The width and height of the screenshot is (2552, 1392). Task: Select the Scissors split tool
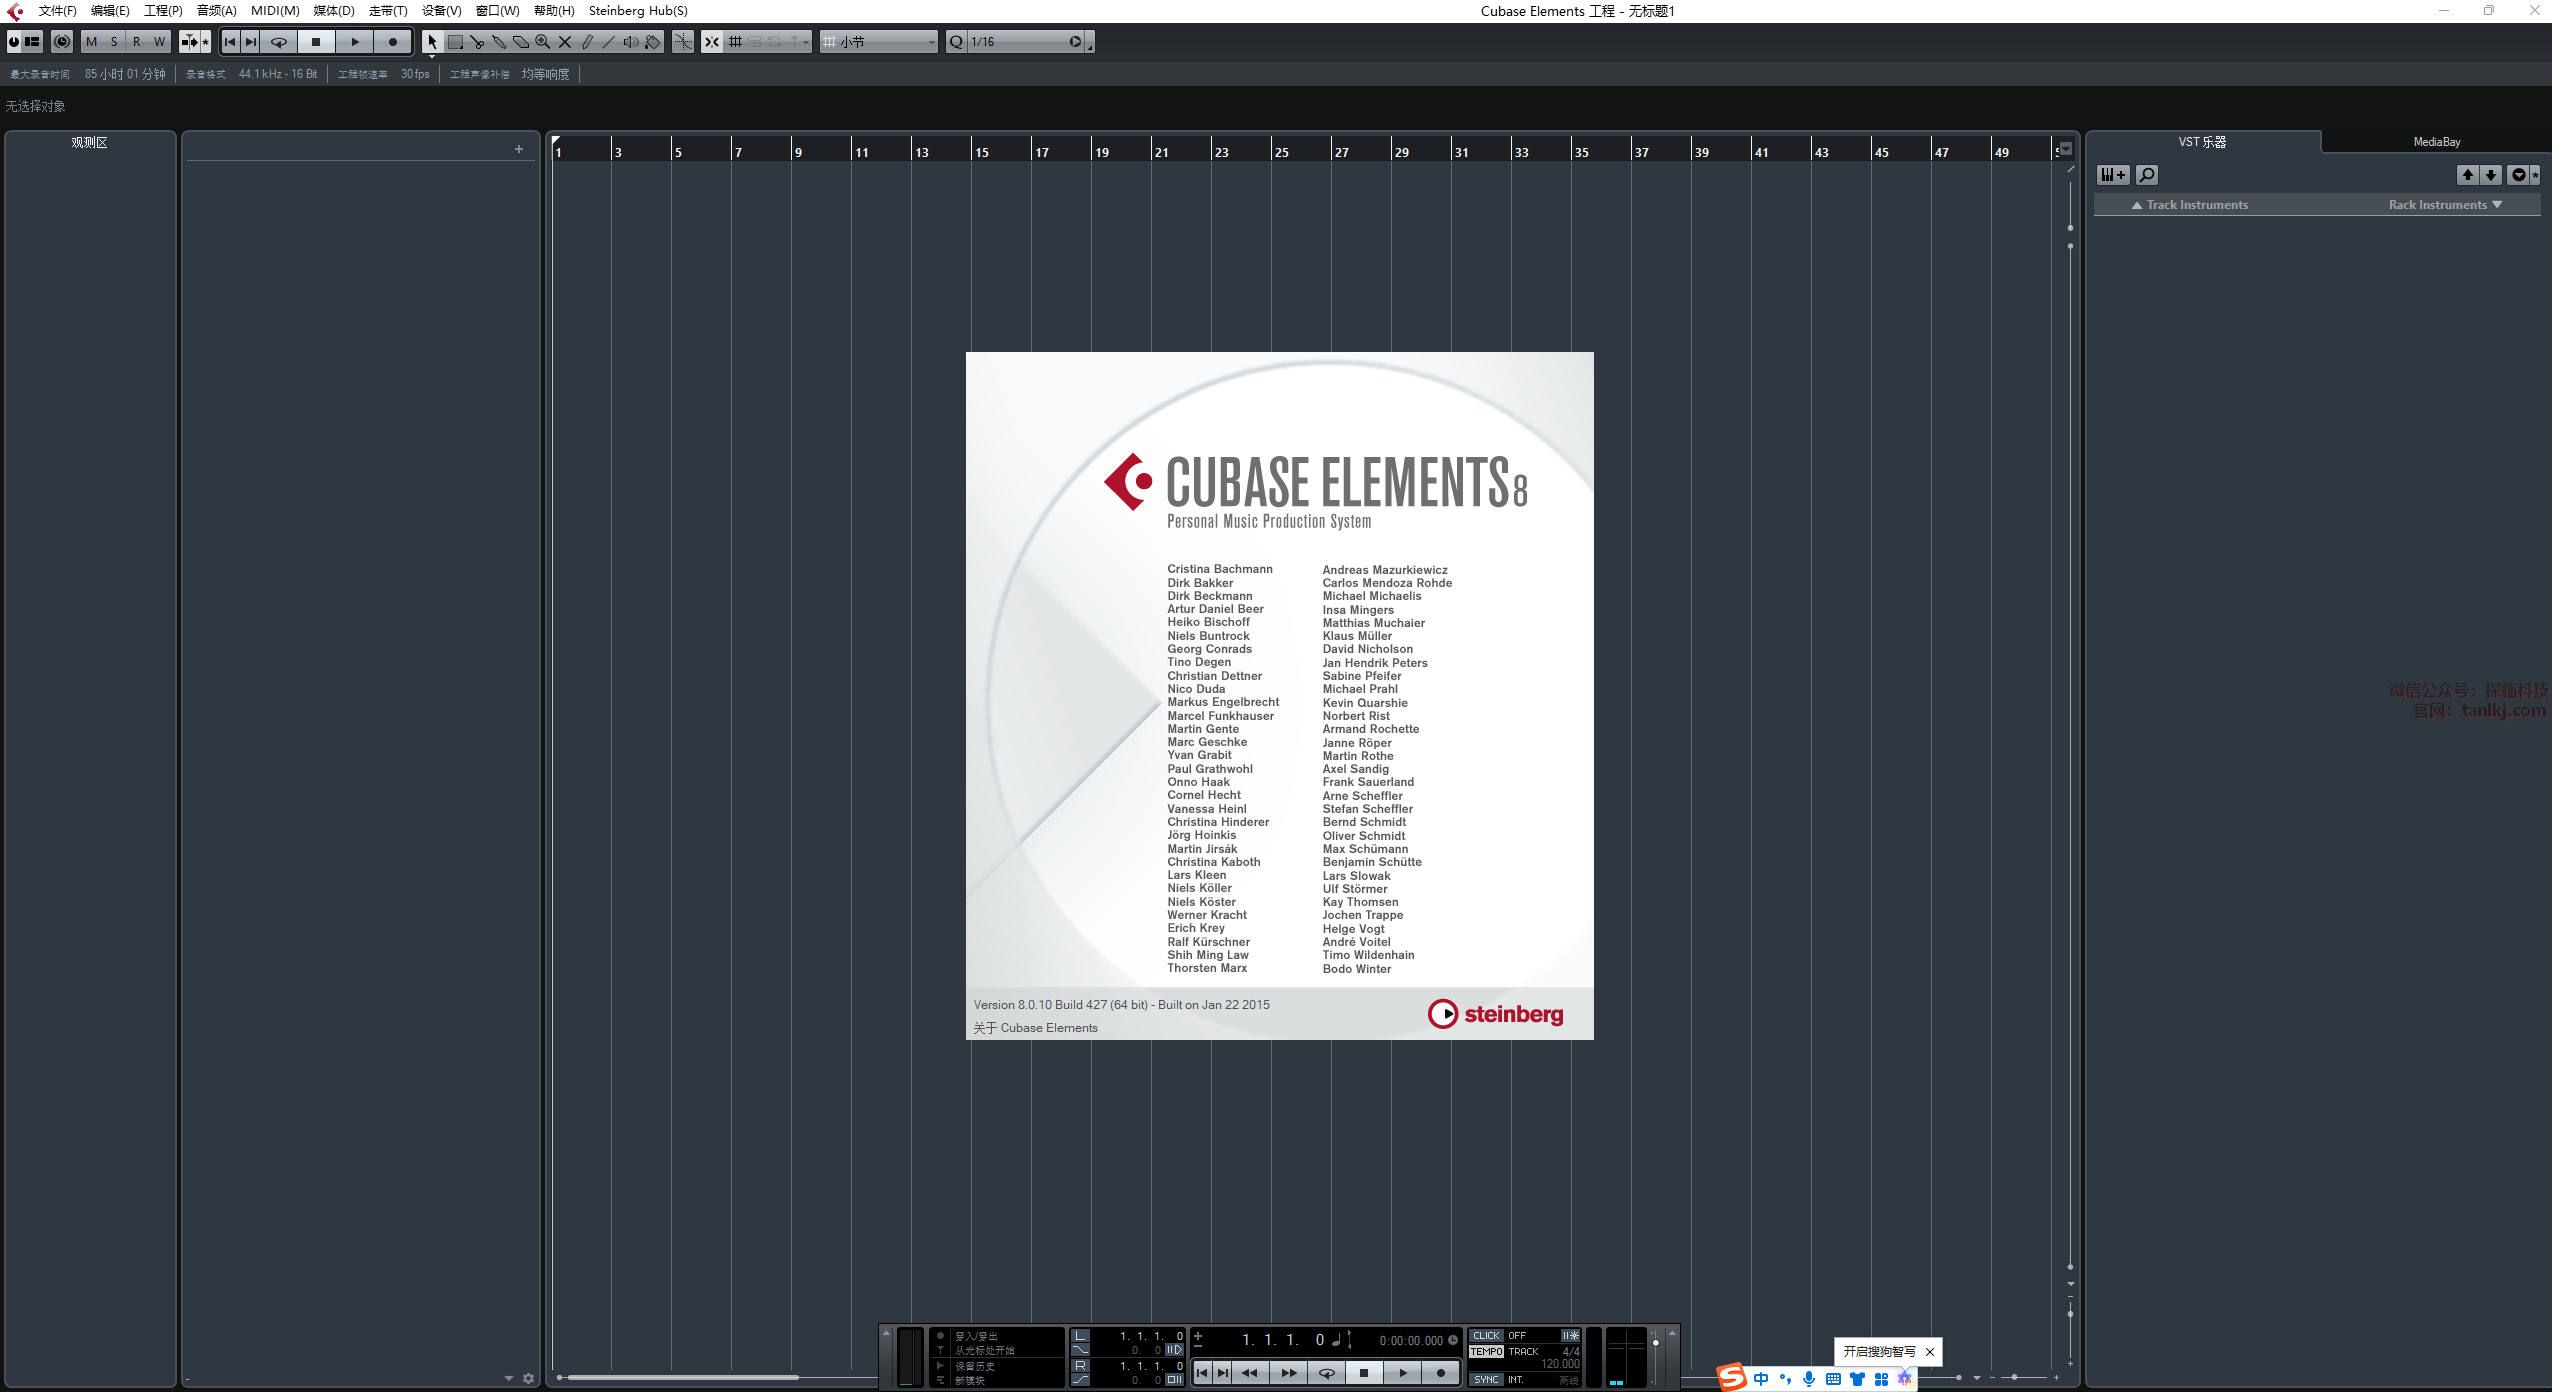[x=477, y=42]
